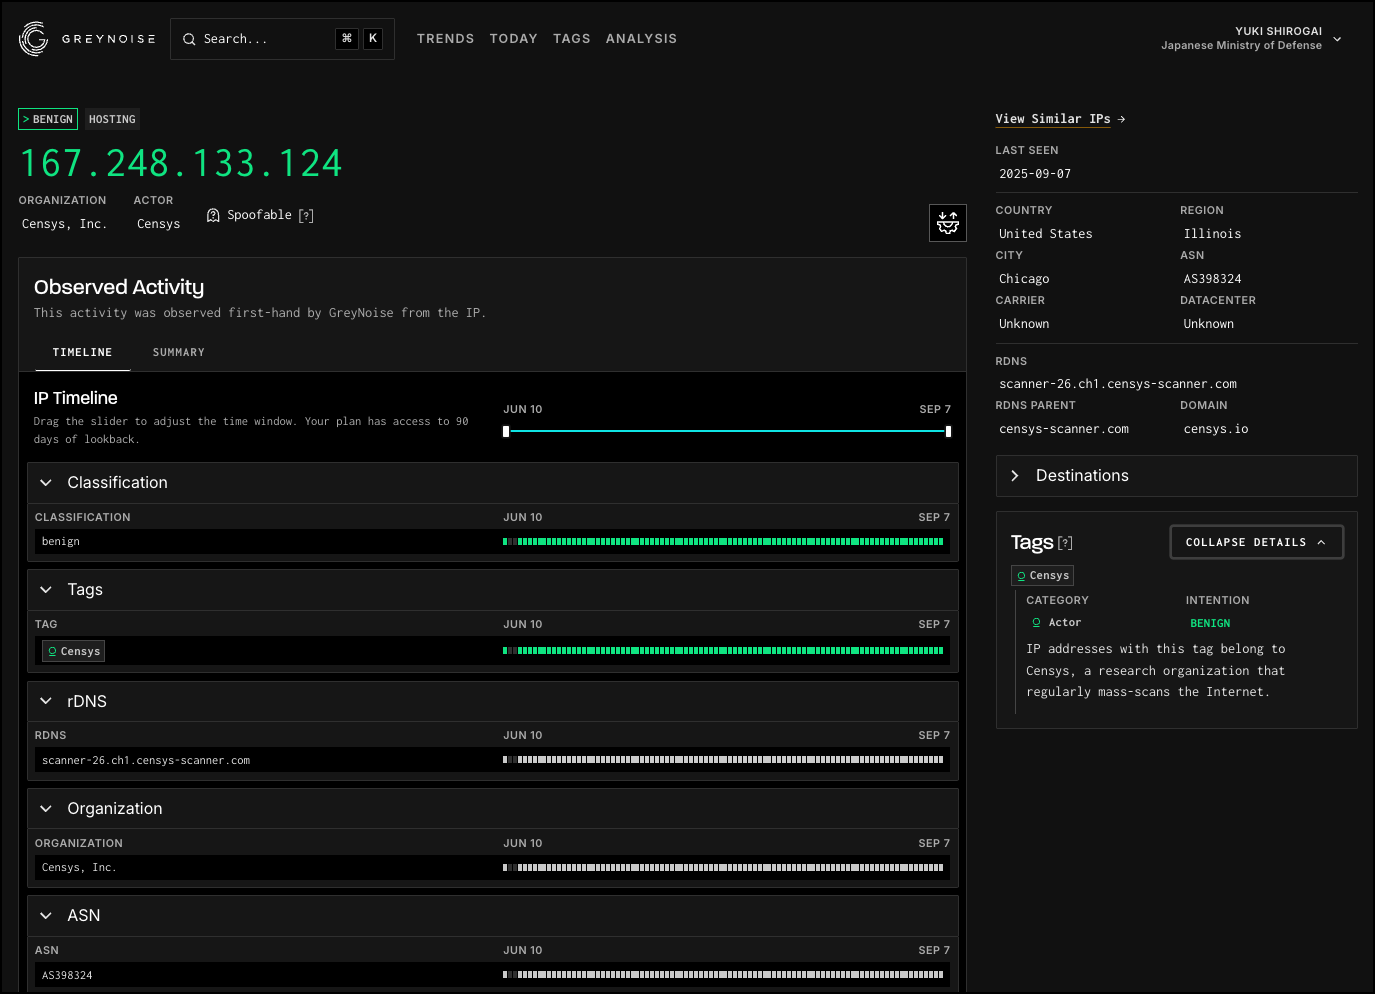Click the arrow next to View Similar IPs
1375x994 pixels.
point(1122,119)
